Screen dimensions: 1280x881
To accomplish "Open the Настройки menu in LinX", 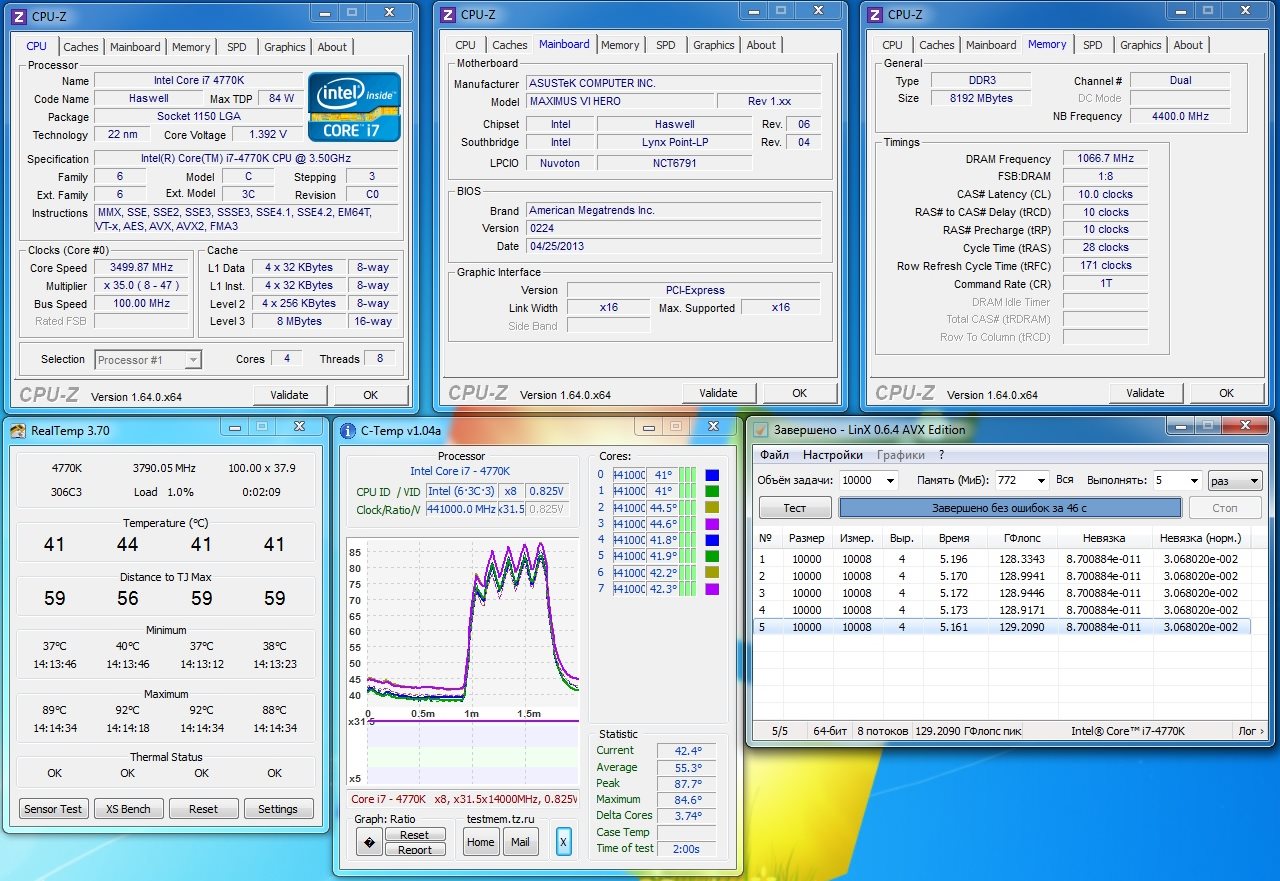I will pyautogui.click(x=833, y=455).
